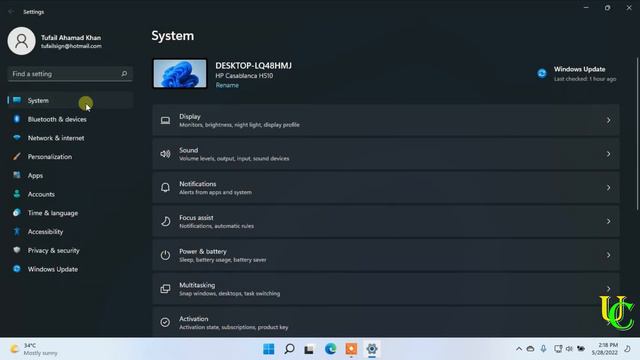The height and width of the screenshot is (360, 640).
Task: Expand Sound settings chevron
Action: 608,154
